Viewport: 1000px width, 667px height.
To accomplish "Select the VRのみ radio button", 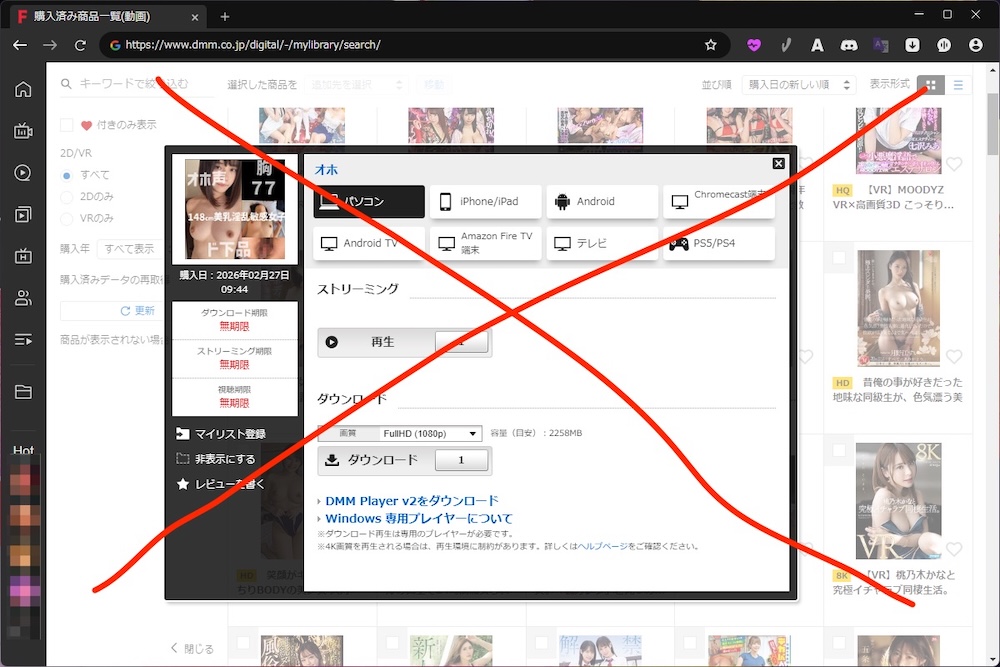I will click(67, 218).
